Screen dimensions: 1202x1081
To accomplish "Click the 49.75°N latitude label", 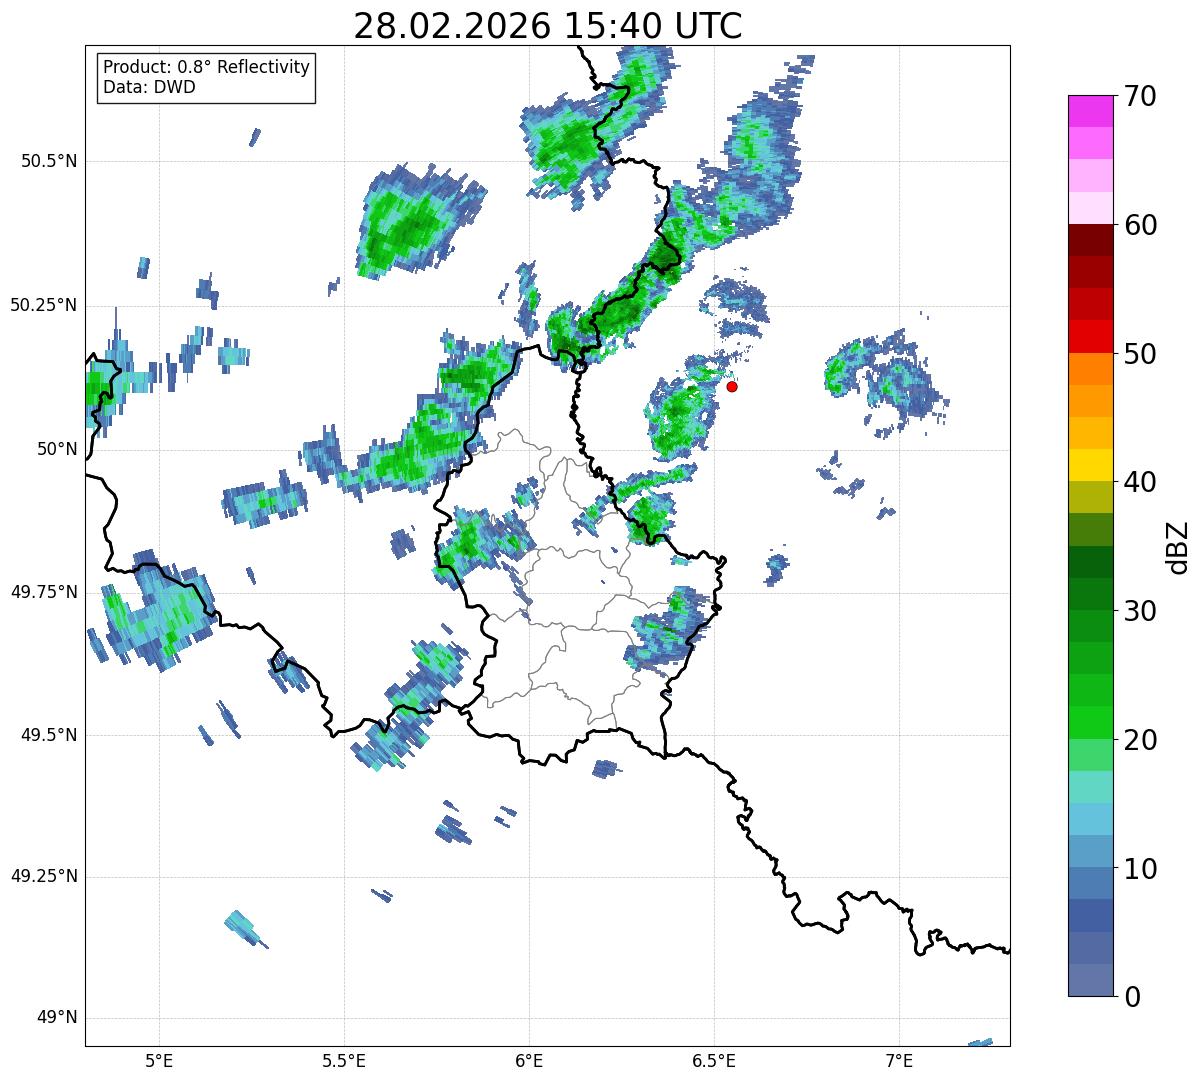I will [x=44, y=592].
